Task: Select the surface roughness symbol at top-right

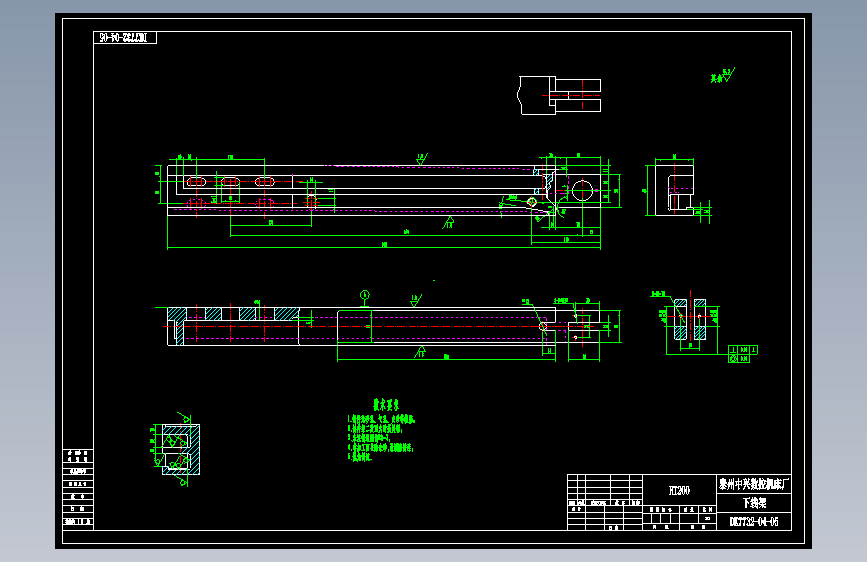Action: point(723,76)
